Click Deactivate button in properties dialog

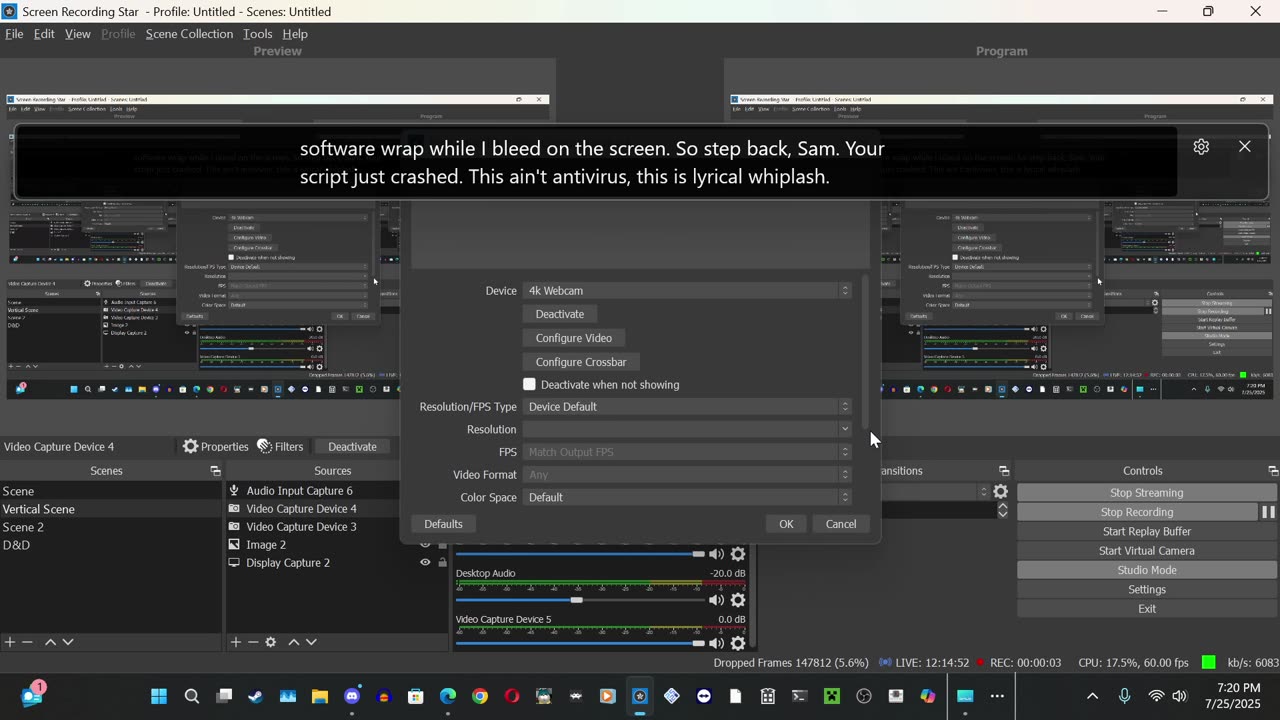pyautogui.click(x=560, y=314)
